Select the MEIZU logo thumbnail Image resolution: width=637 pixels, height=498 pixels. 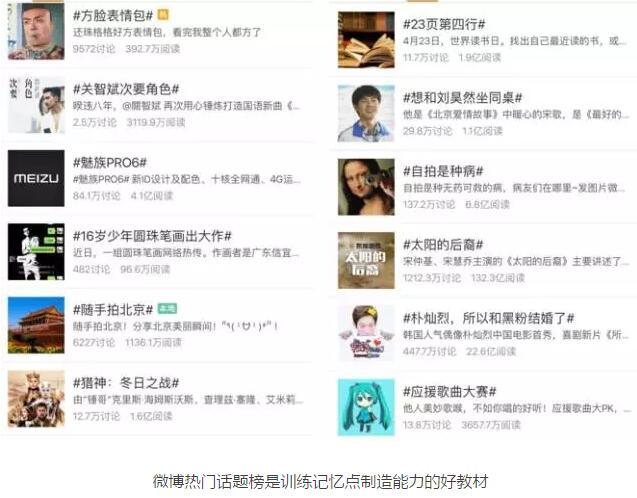click(x=36, y=178)
